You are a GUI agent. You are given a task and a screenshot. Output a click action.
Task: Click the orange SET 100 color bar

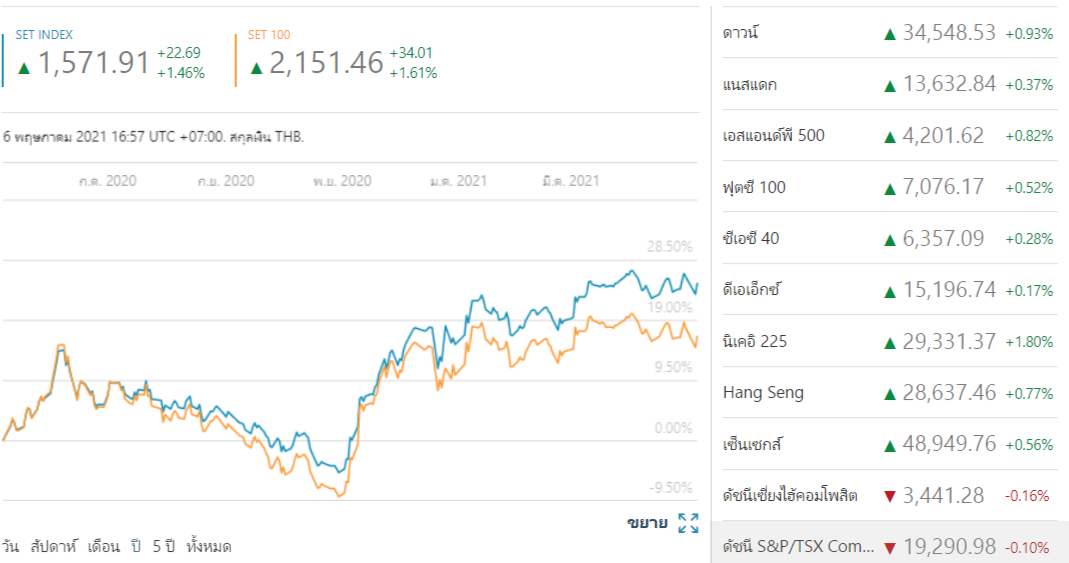(x=236, y=60)
